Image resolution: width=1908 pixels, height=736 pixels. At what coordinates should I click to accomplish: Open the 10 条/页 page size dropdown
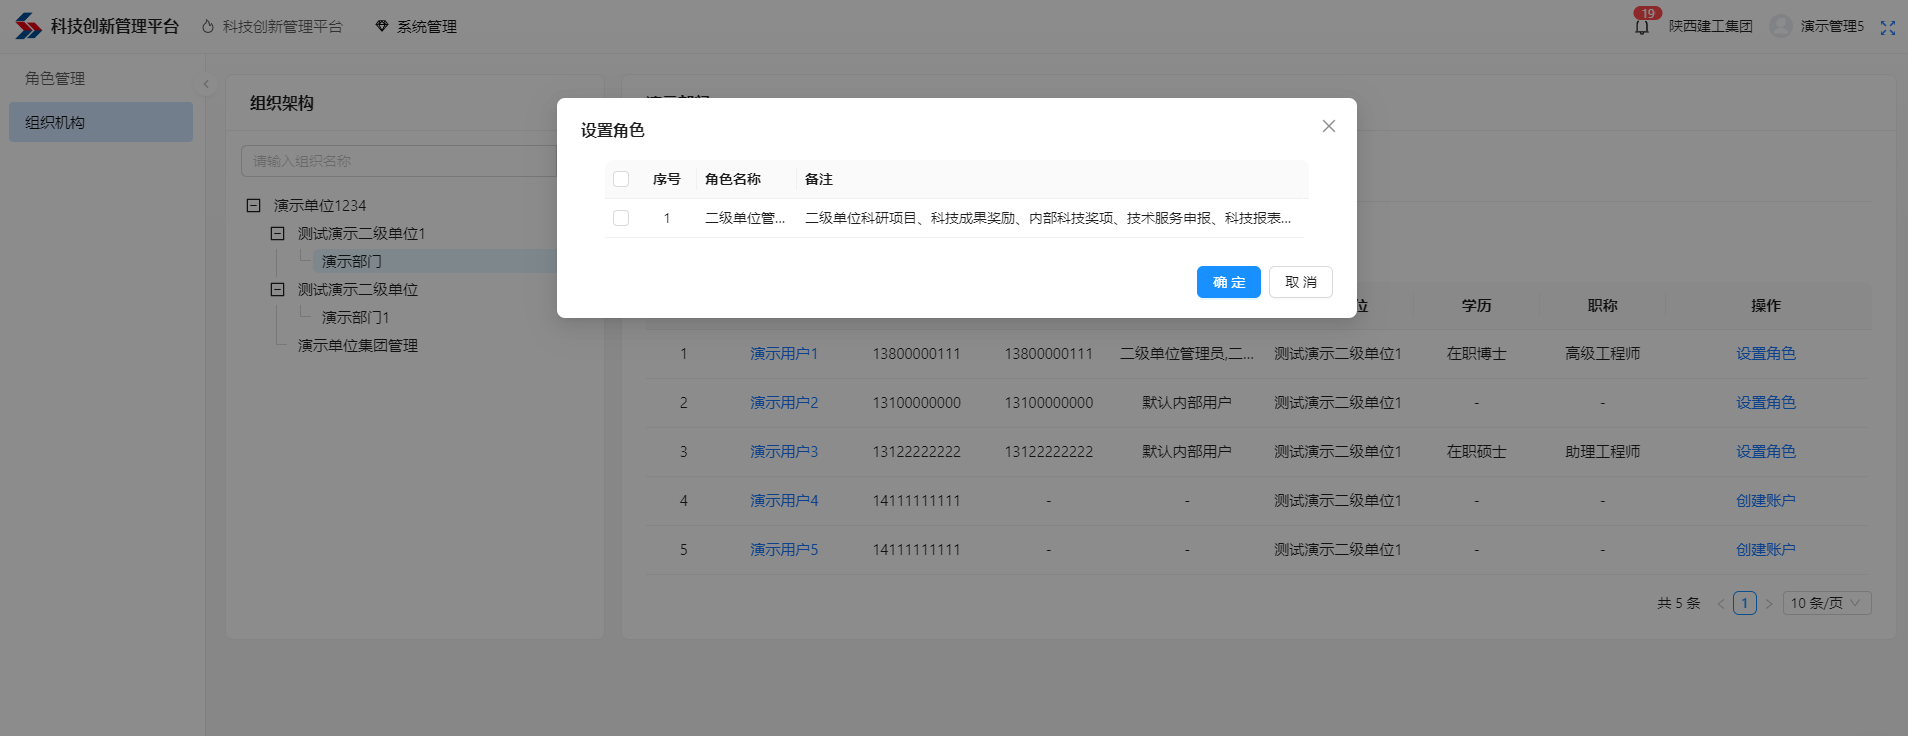coord(1826,603)
